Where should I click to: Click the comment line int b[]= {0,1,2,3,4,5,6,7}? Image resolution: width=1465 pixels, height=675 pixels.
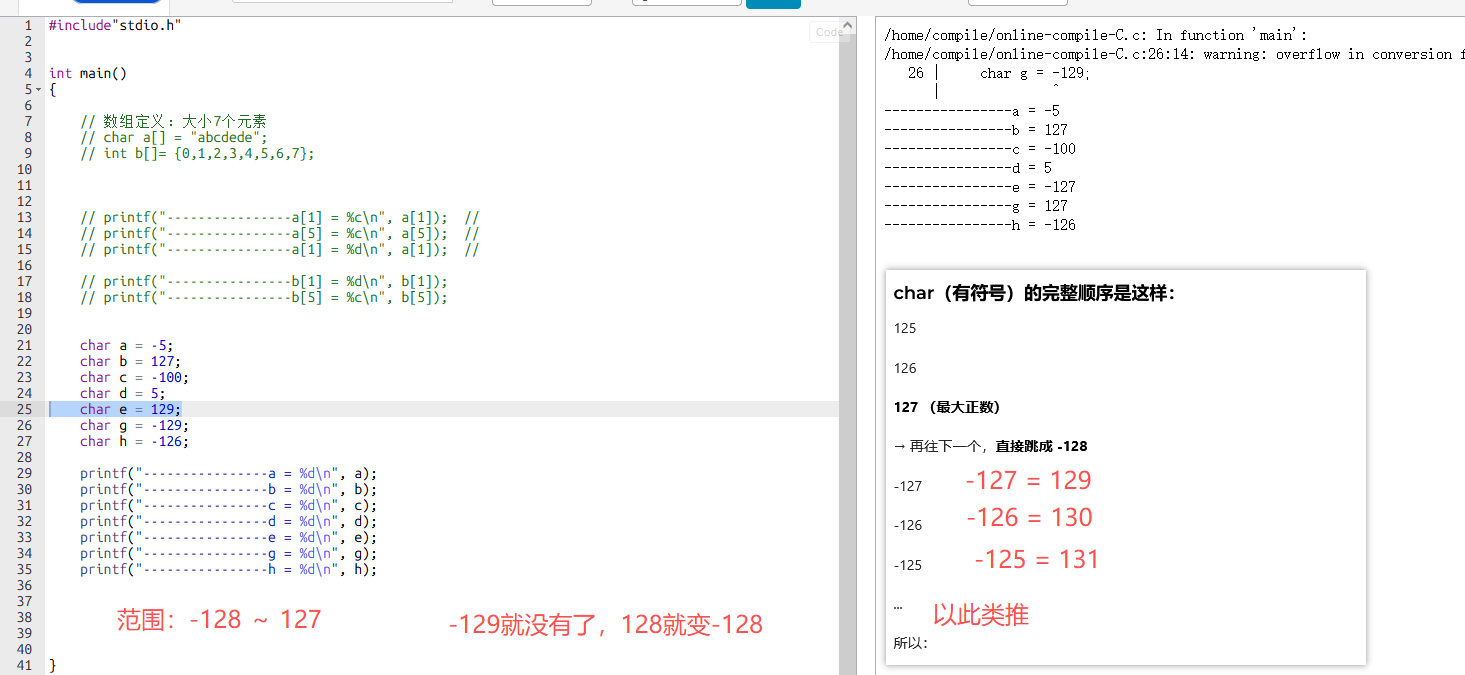198,153
